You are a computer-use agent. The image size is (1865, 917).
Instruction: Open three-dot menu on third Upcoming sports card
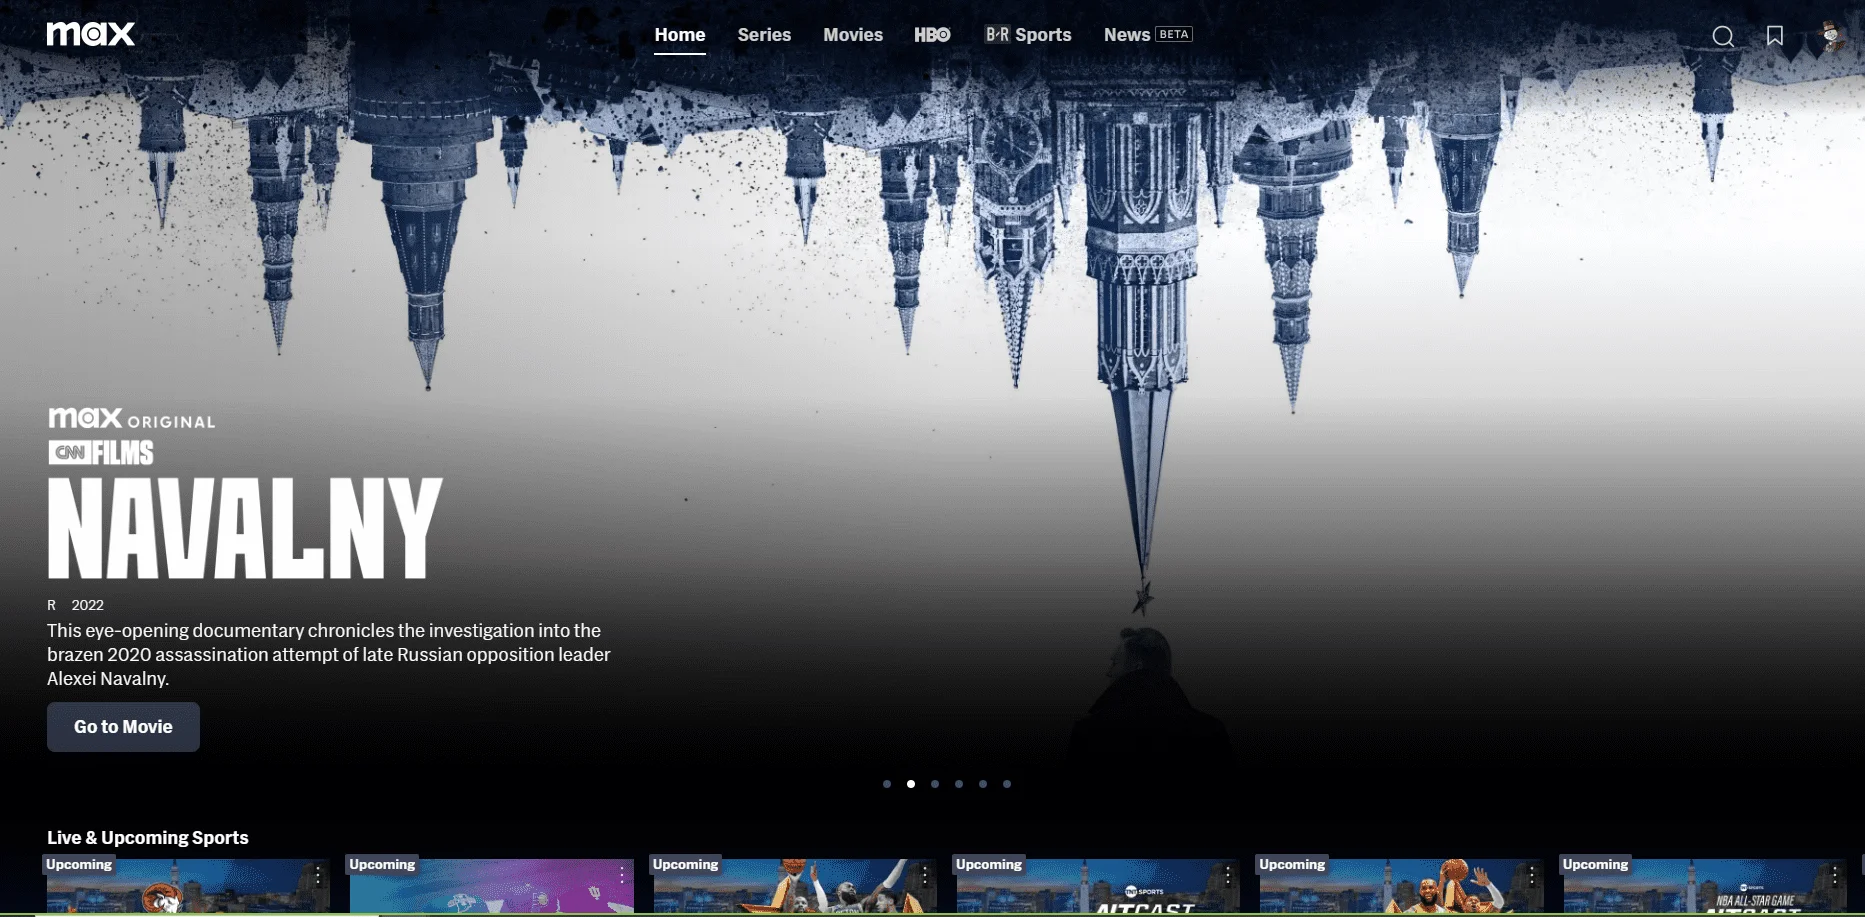pyautogui.click(x=925, y=876)
